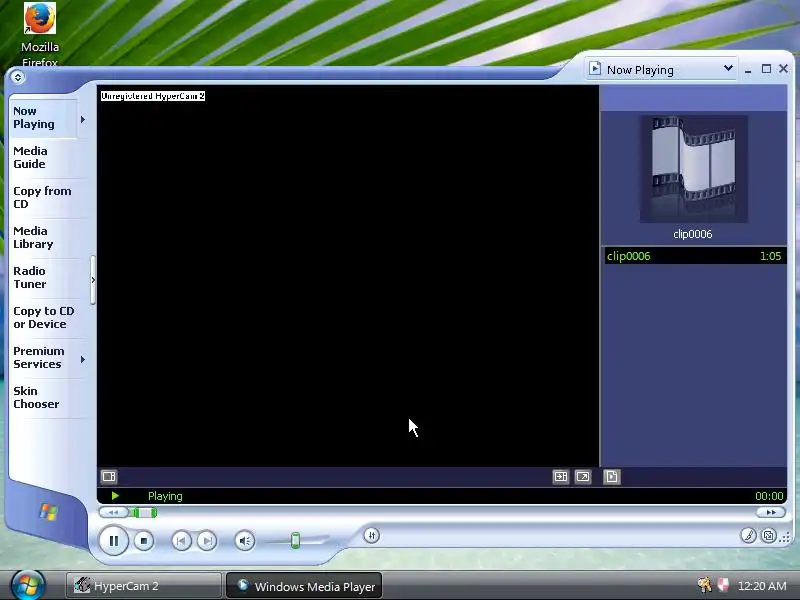
Task: Open Mozilla Firefox desktop shortcut
Action: coord(40,35)
